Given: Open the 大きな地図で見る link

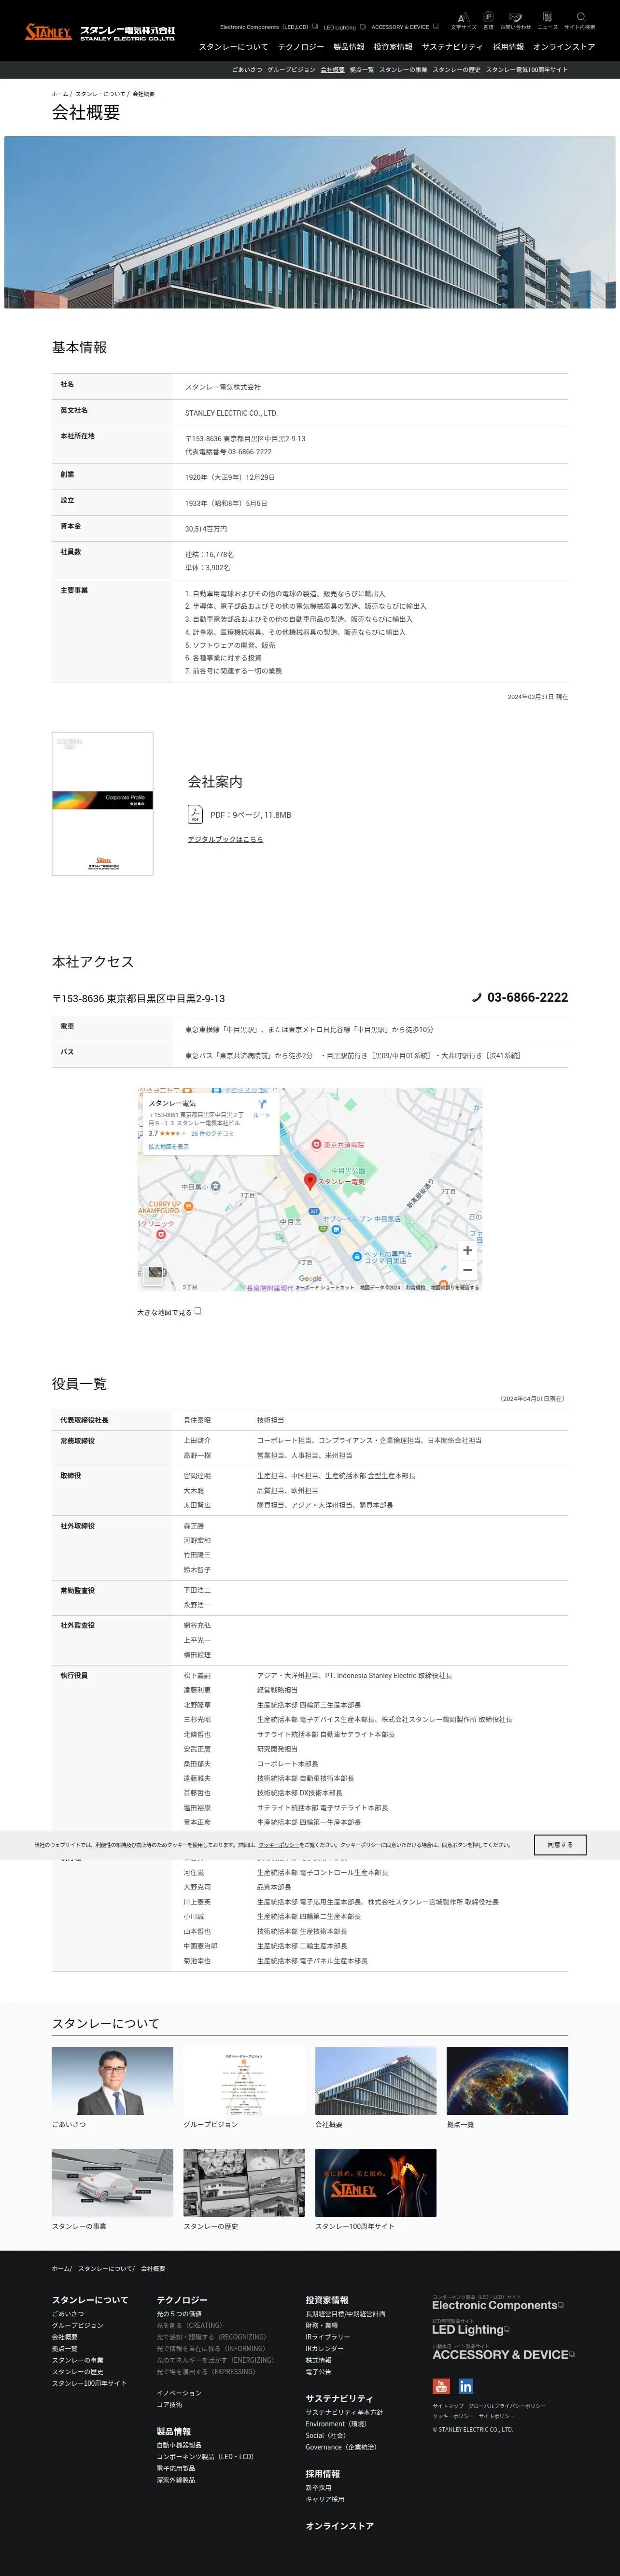Looking at the screenshot, I should tap(169, 1312).
